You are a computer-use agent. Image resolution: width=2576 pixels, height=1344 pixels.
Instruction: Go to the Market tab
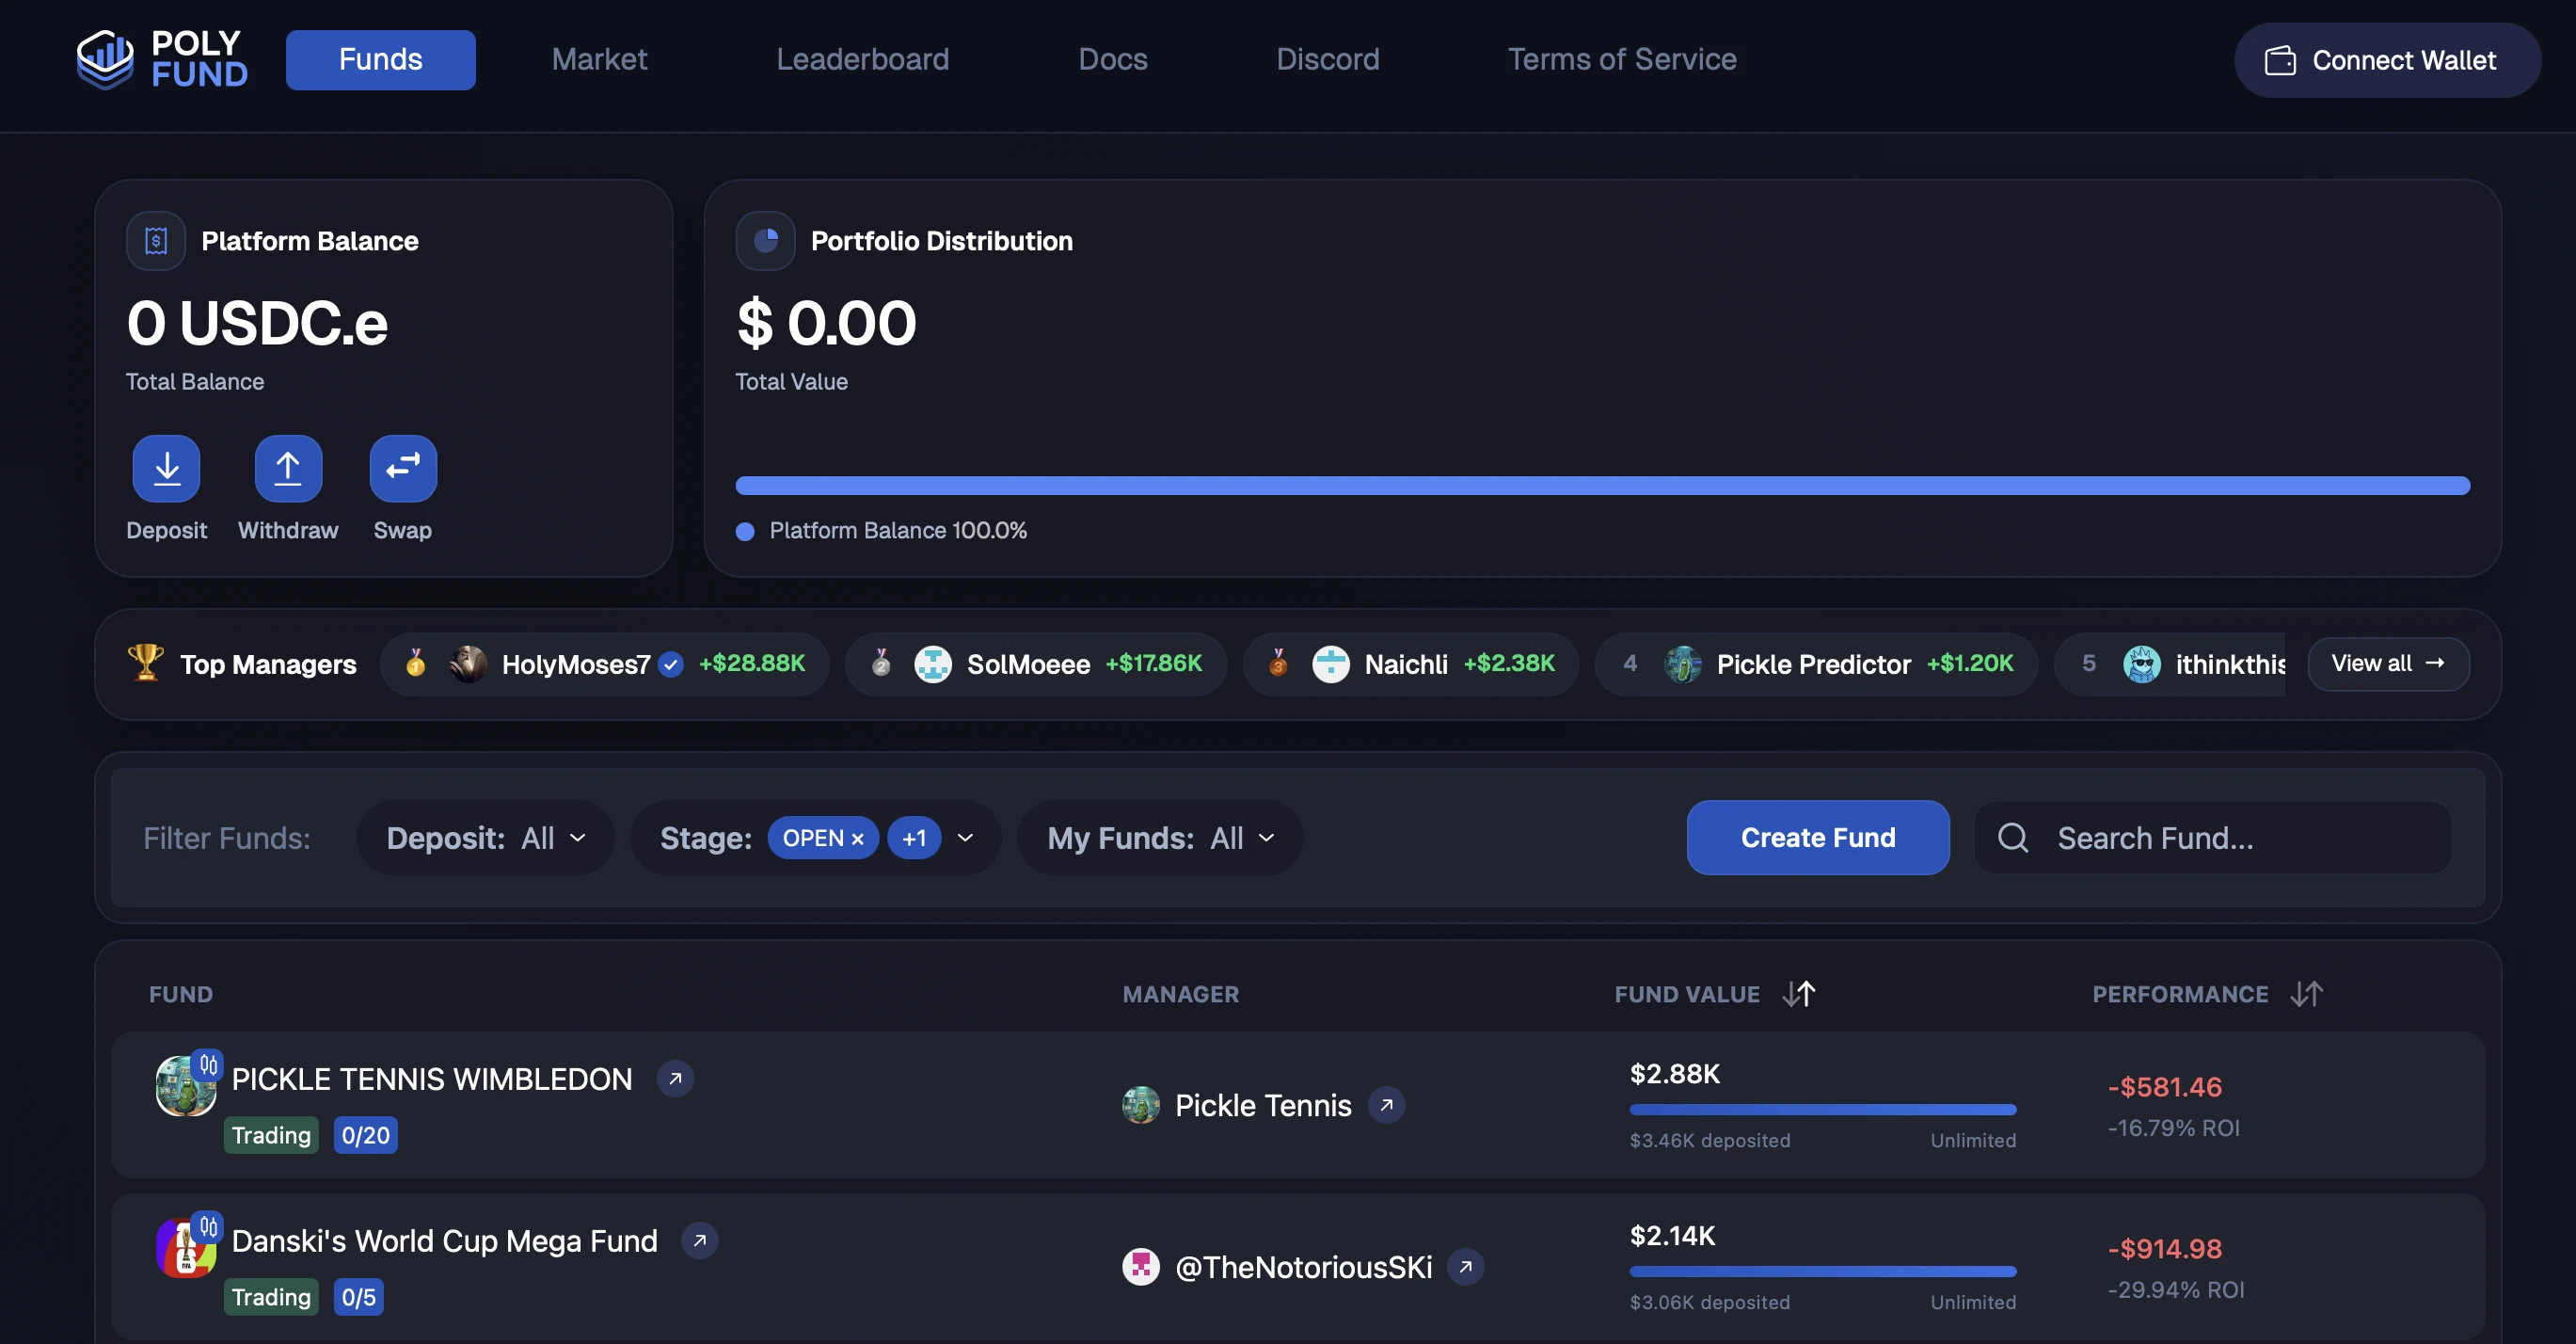coord(599,59)
